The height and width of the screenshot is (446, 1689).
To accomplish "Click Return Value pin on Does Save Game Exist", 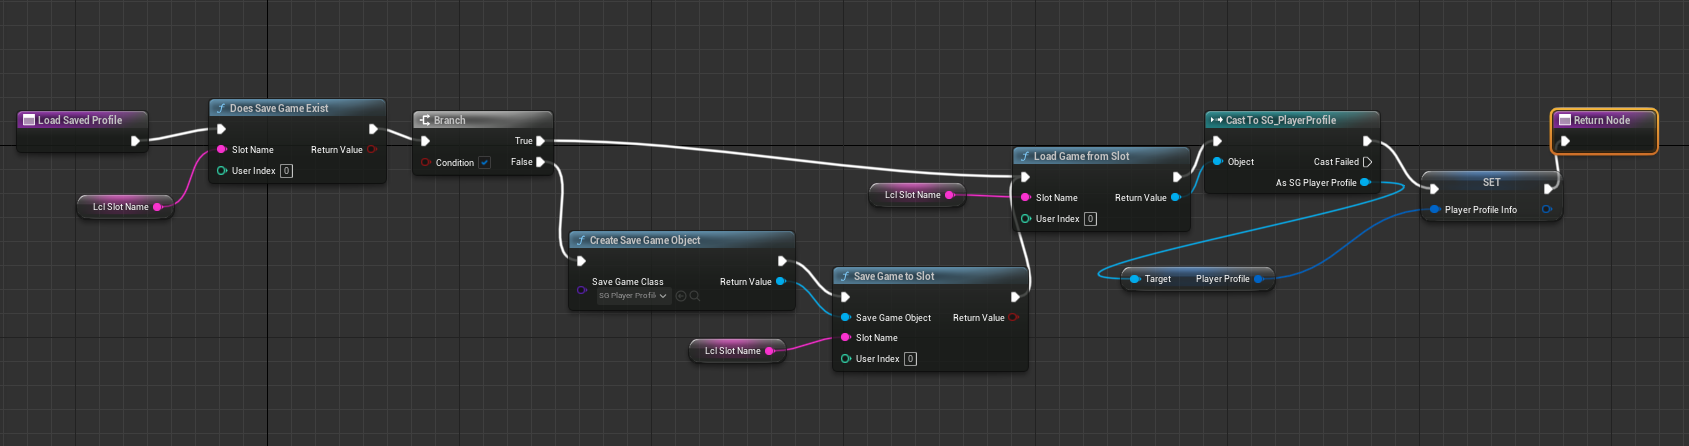I will point(372,150).
